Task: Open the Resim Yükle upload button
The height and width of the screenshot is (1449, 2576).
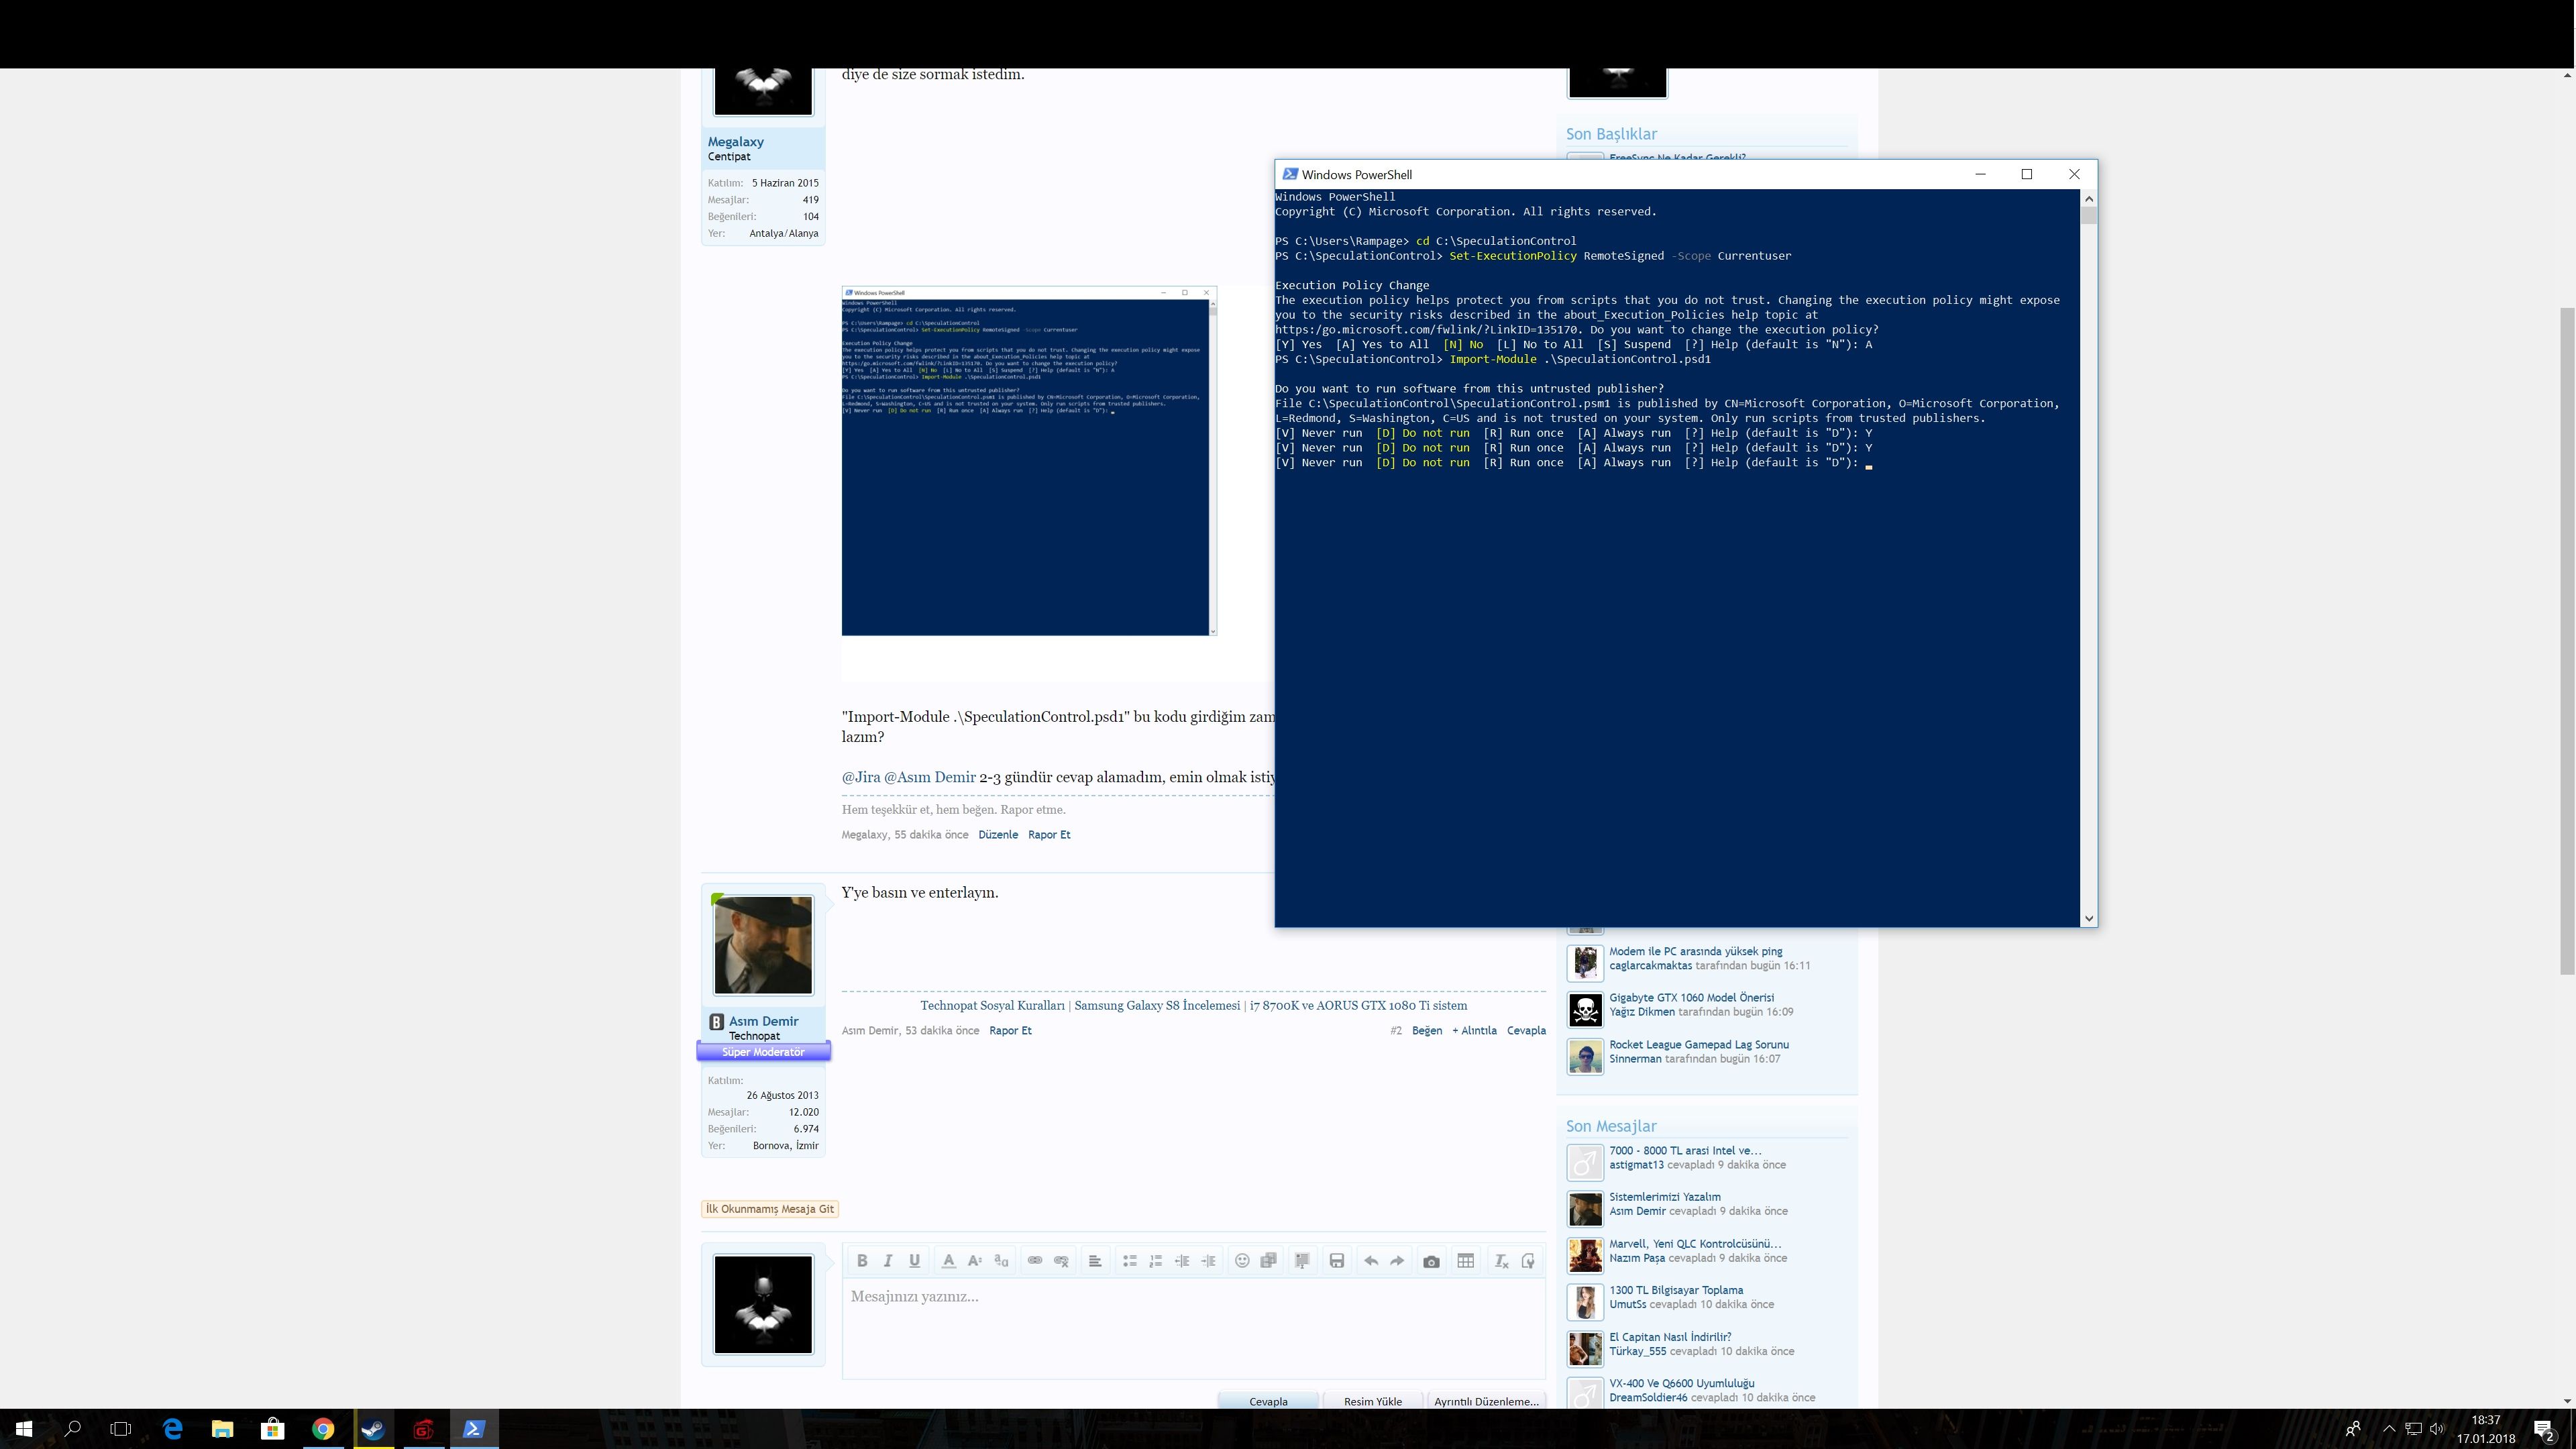Action: [x=1372, y=1401]
